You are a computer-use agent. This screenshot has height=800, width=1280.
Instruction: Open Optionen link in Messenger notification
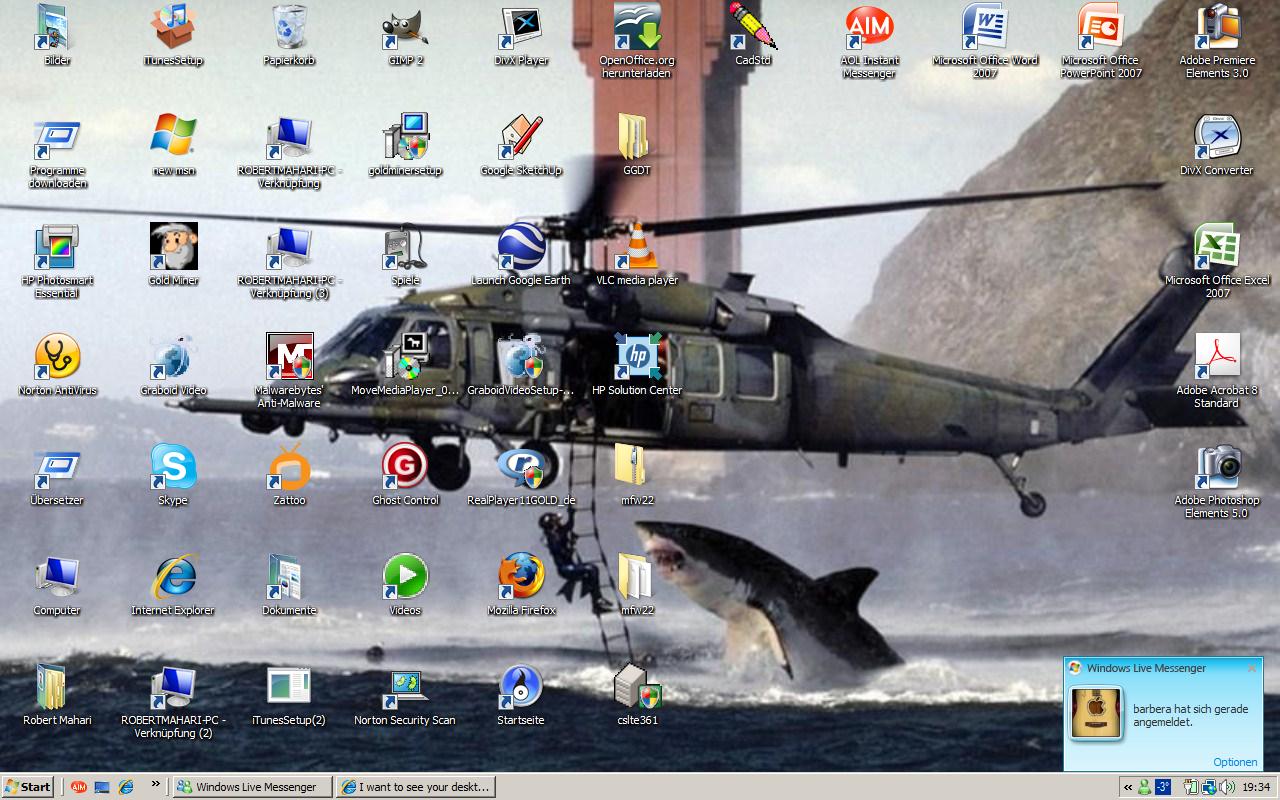1235,762
